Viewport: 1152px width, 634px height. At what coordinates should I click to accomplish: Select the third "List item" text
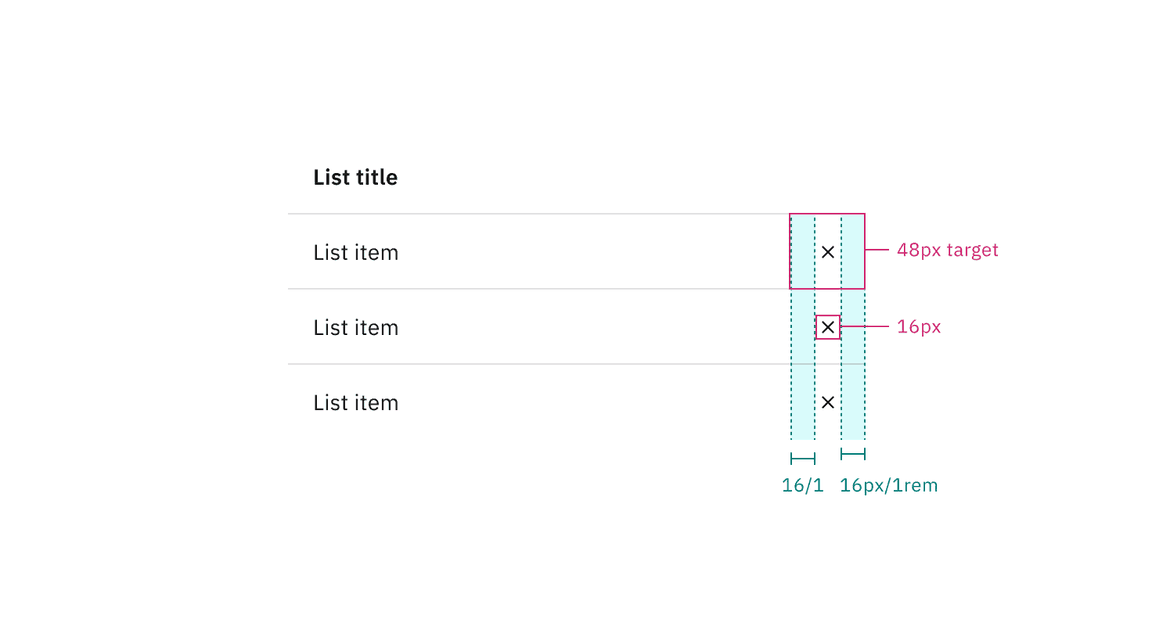point(355,403)
